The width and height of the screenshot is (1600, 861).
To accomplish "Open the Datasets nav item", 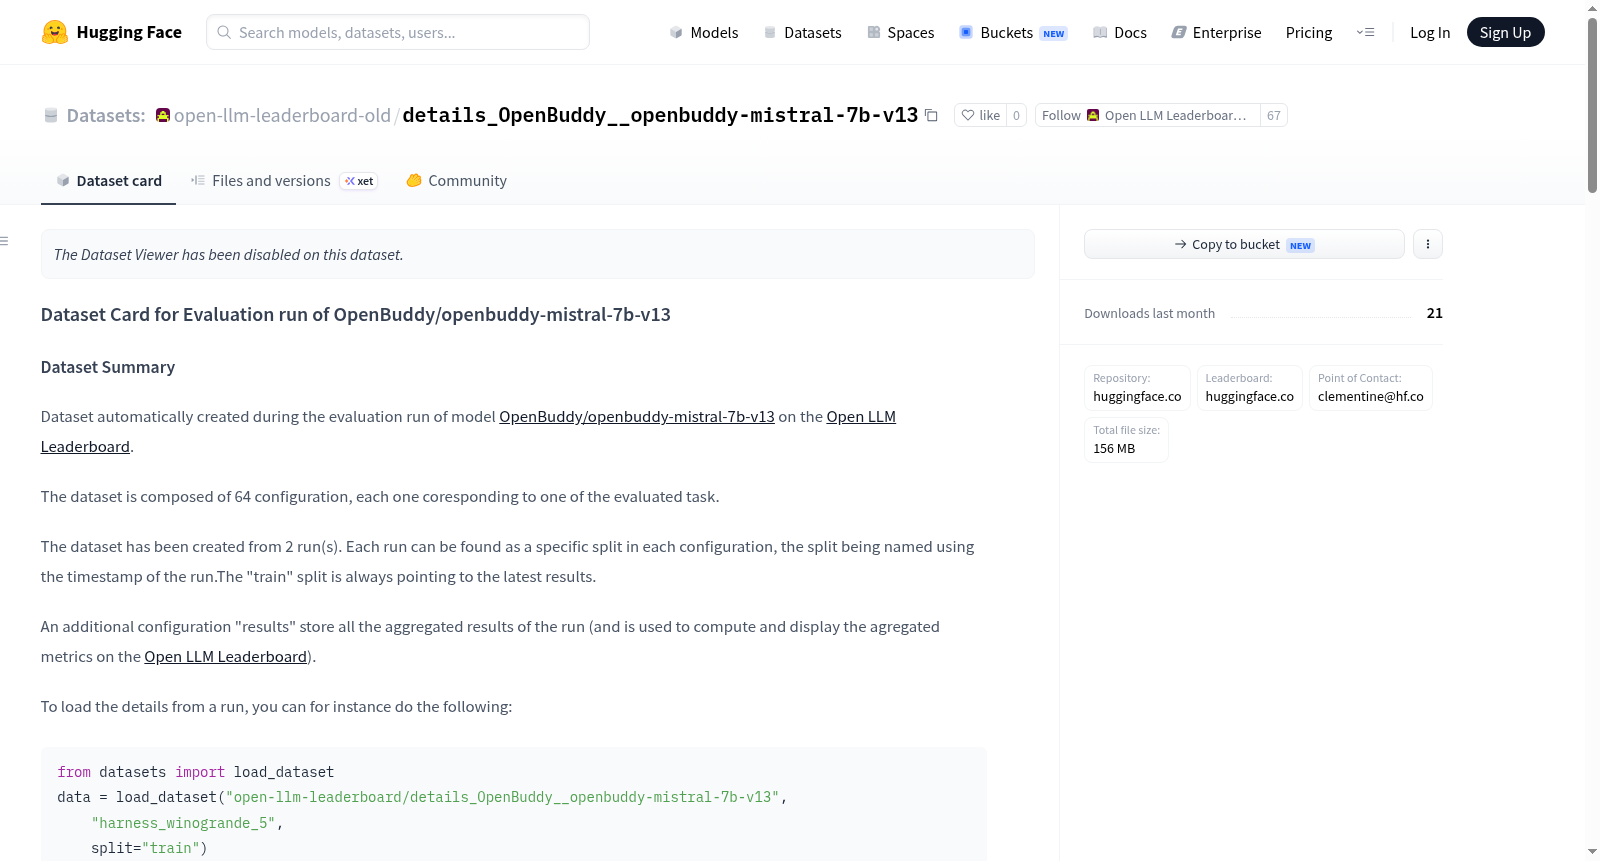I will point(803,32).
